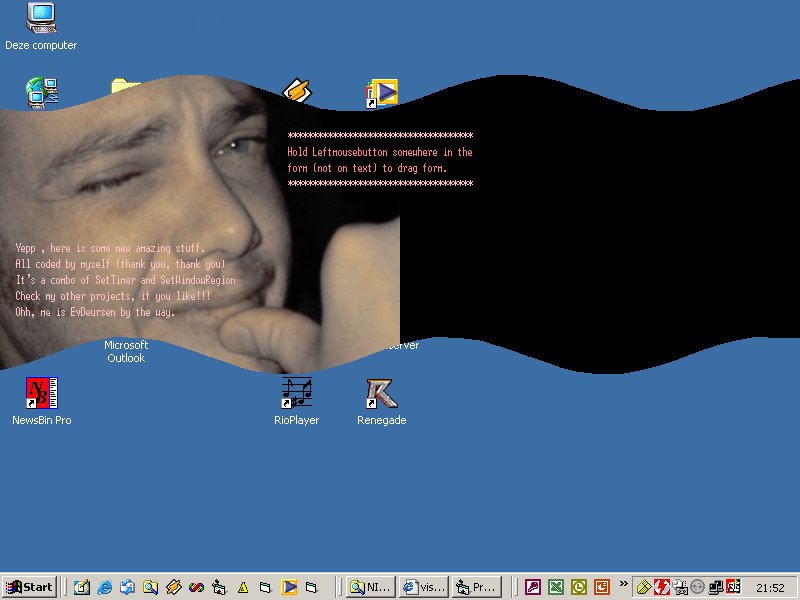This screenshot has height=600, width=800.
Task: Select the network places globe-and-computers desktop icon
Action: click(42, 92)
